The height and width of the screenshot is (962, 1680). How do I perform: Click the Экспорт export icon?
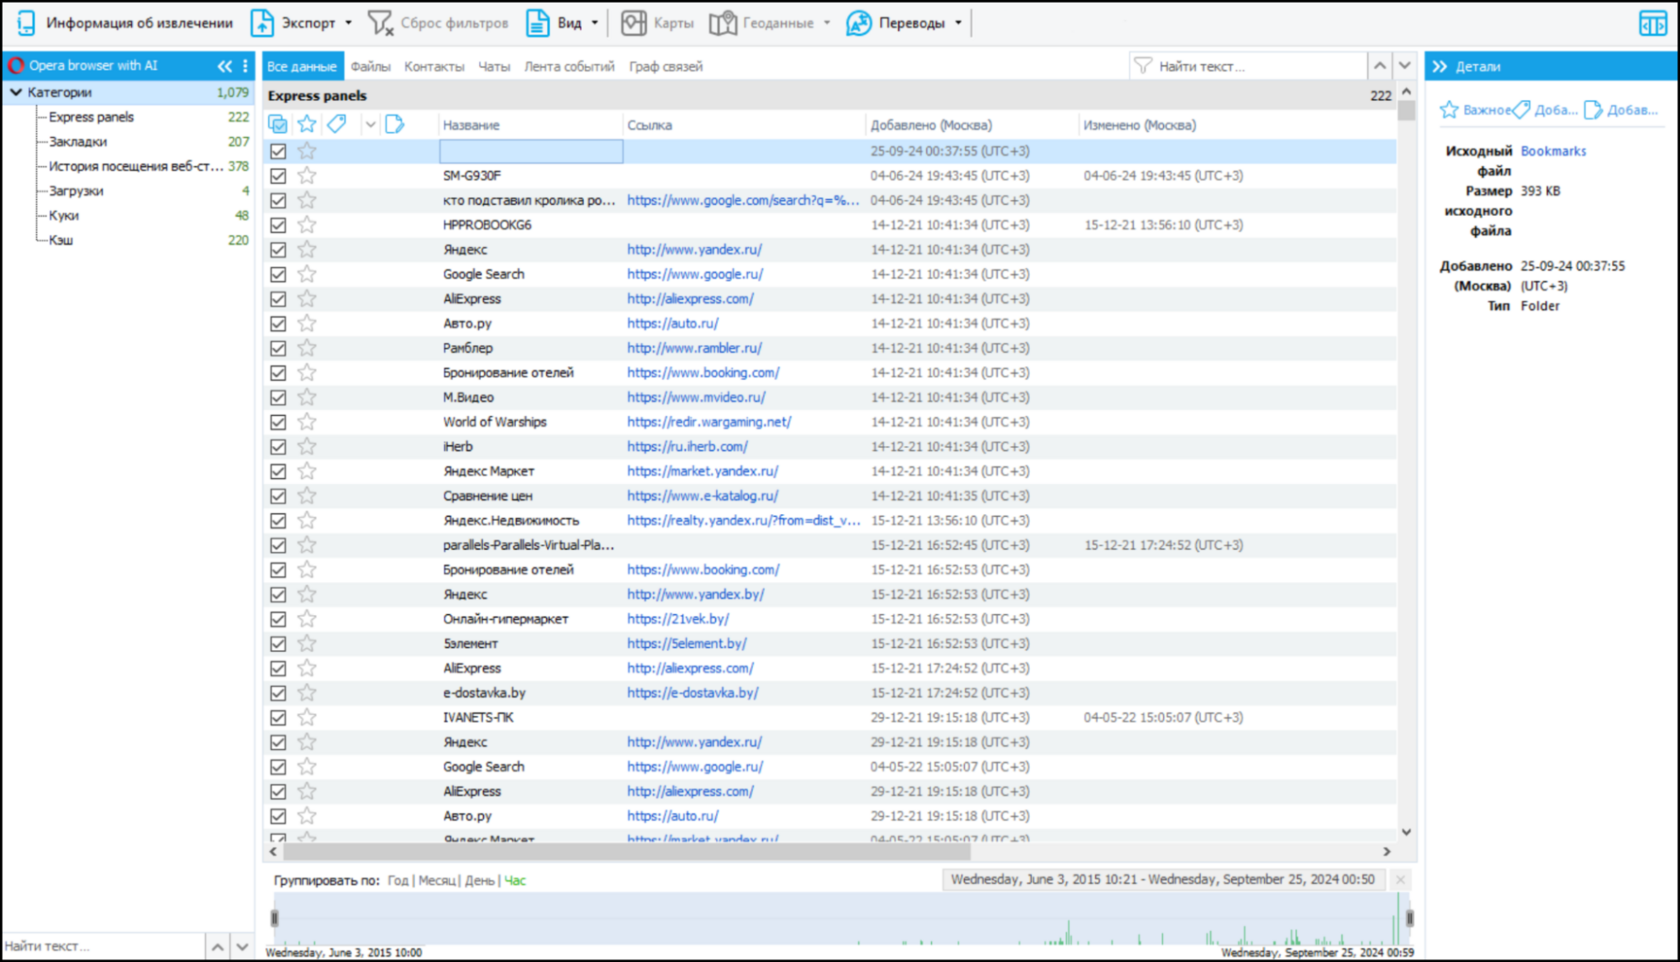[262, 23]
